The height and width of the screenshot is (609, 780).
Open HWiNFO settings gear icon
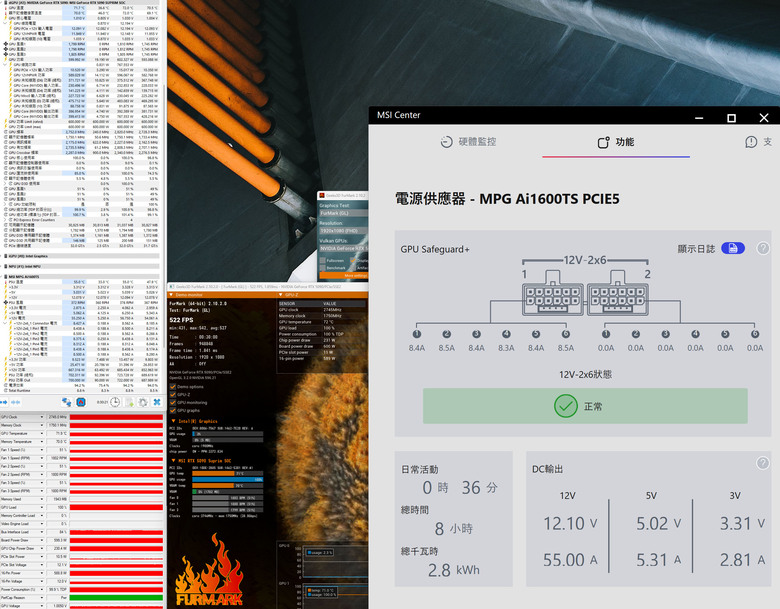[x=143, y=402]
